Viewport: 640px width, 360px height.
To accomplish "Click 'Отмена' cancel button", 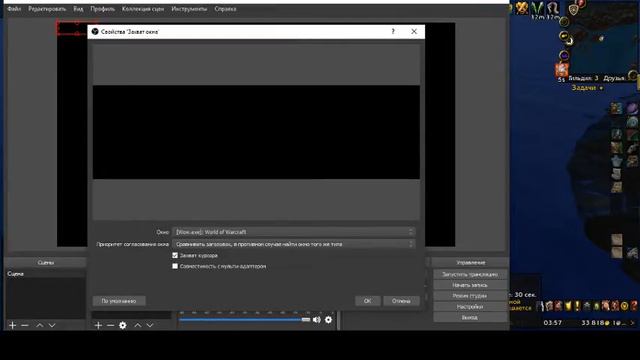I will 401,301.
